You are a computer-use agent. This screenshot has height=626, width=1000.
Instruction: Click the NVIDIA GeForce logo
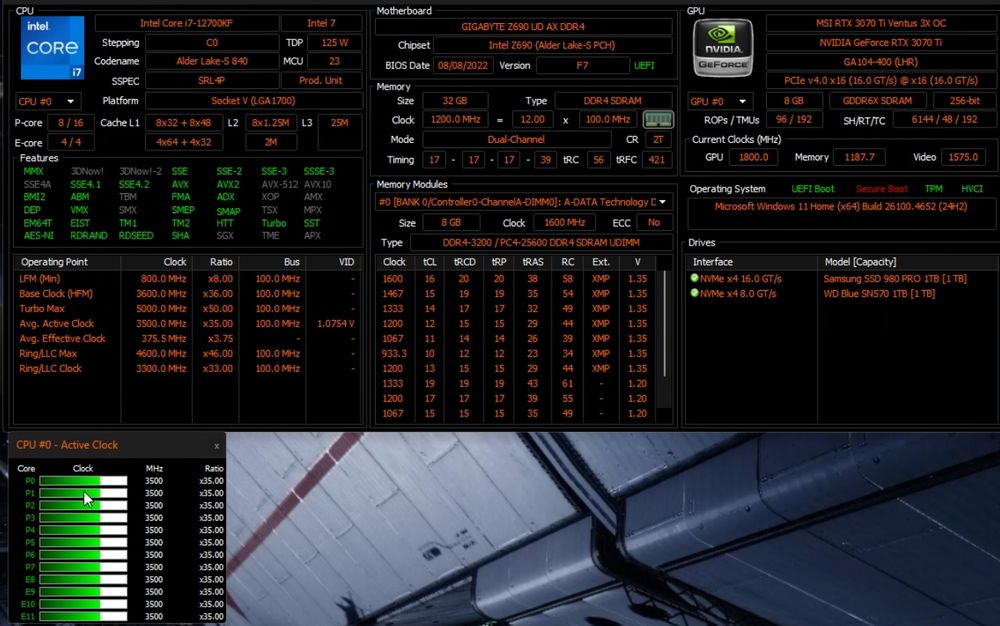[723, 48]
